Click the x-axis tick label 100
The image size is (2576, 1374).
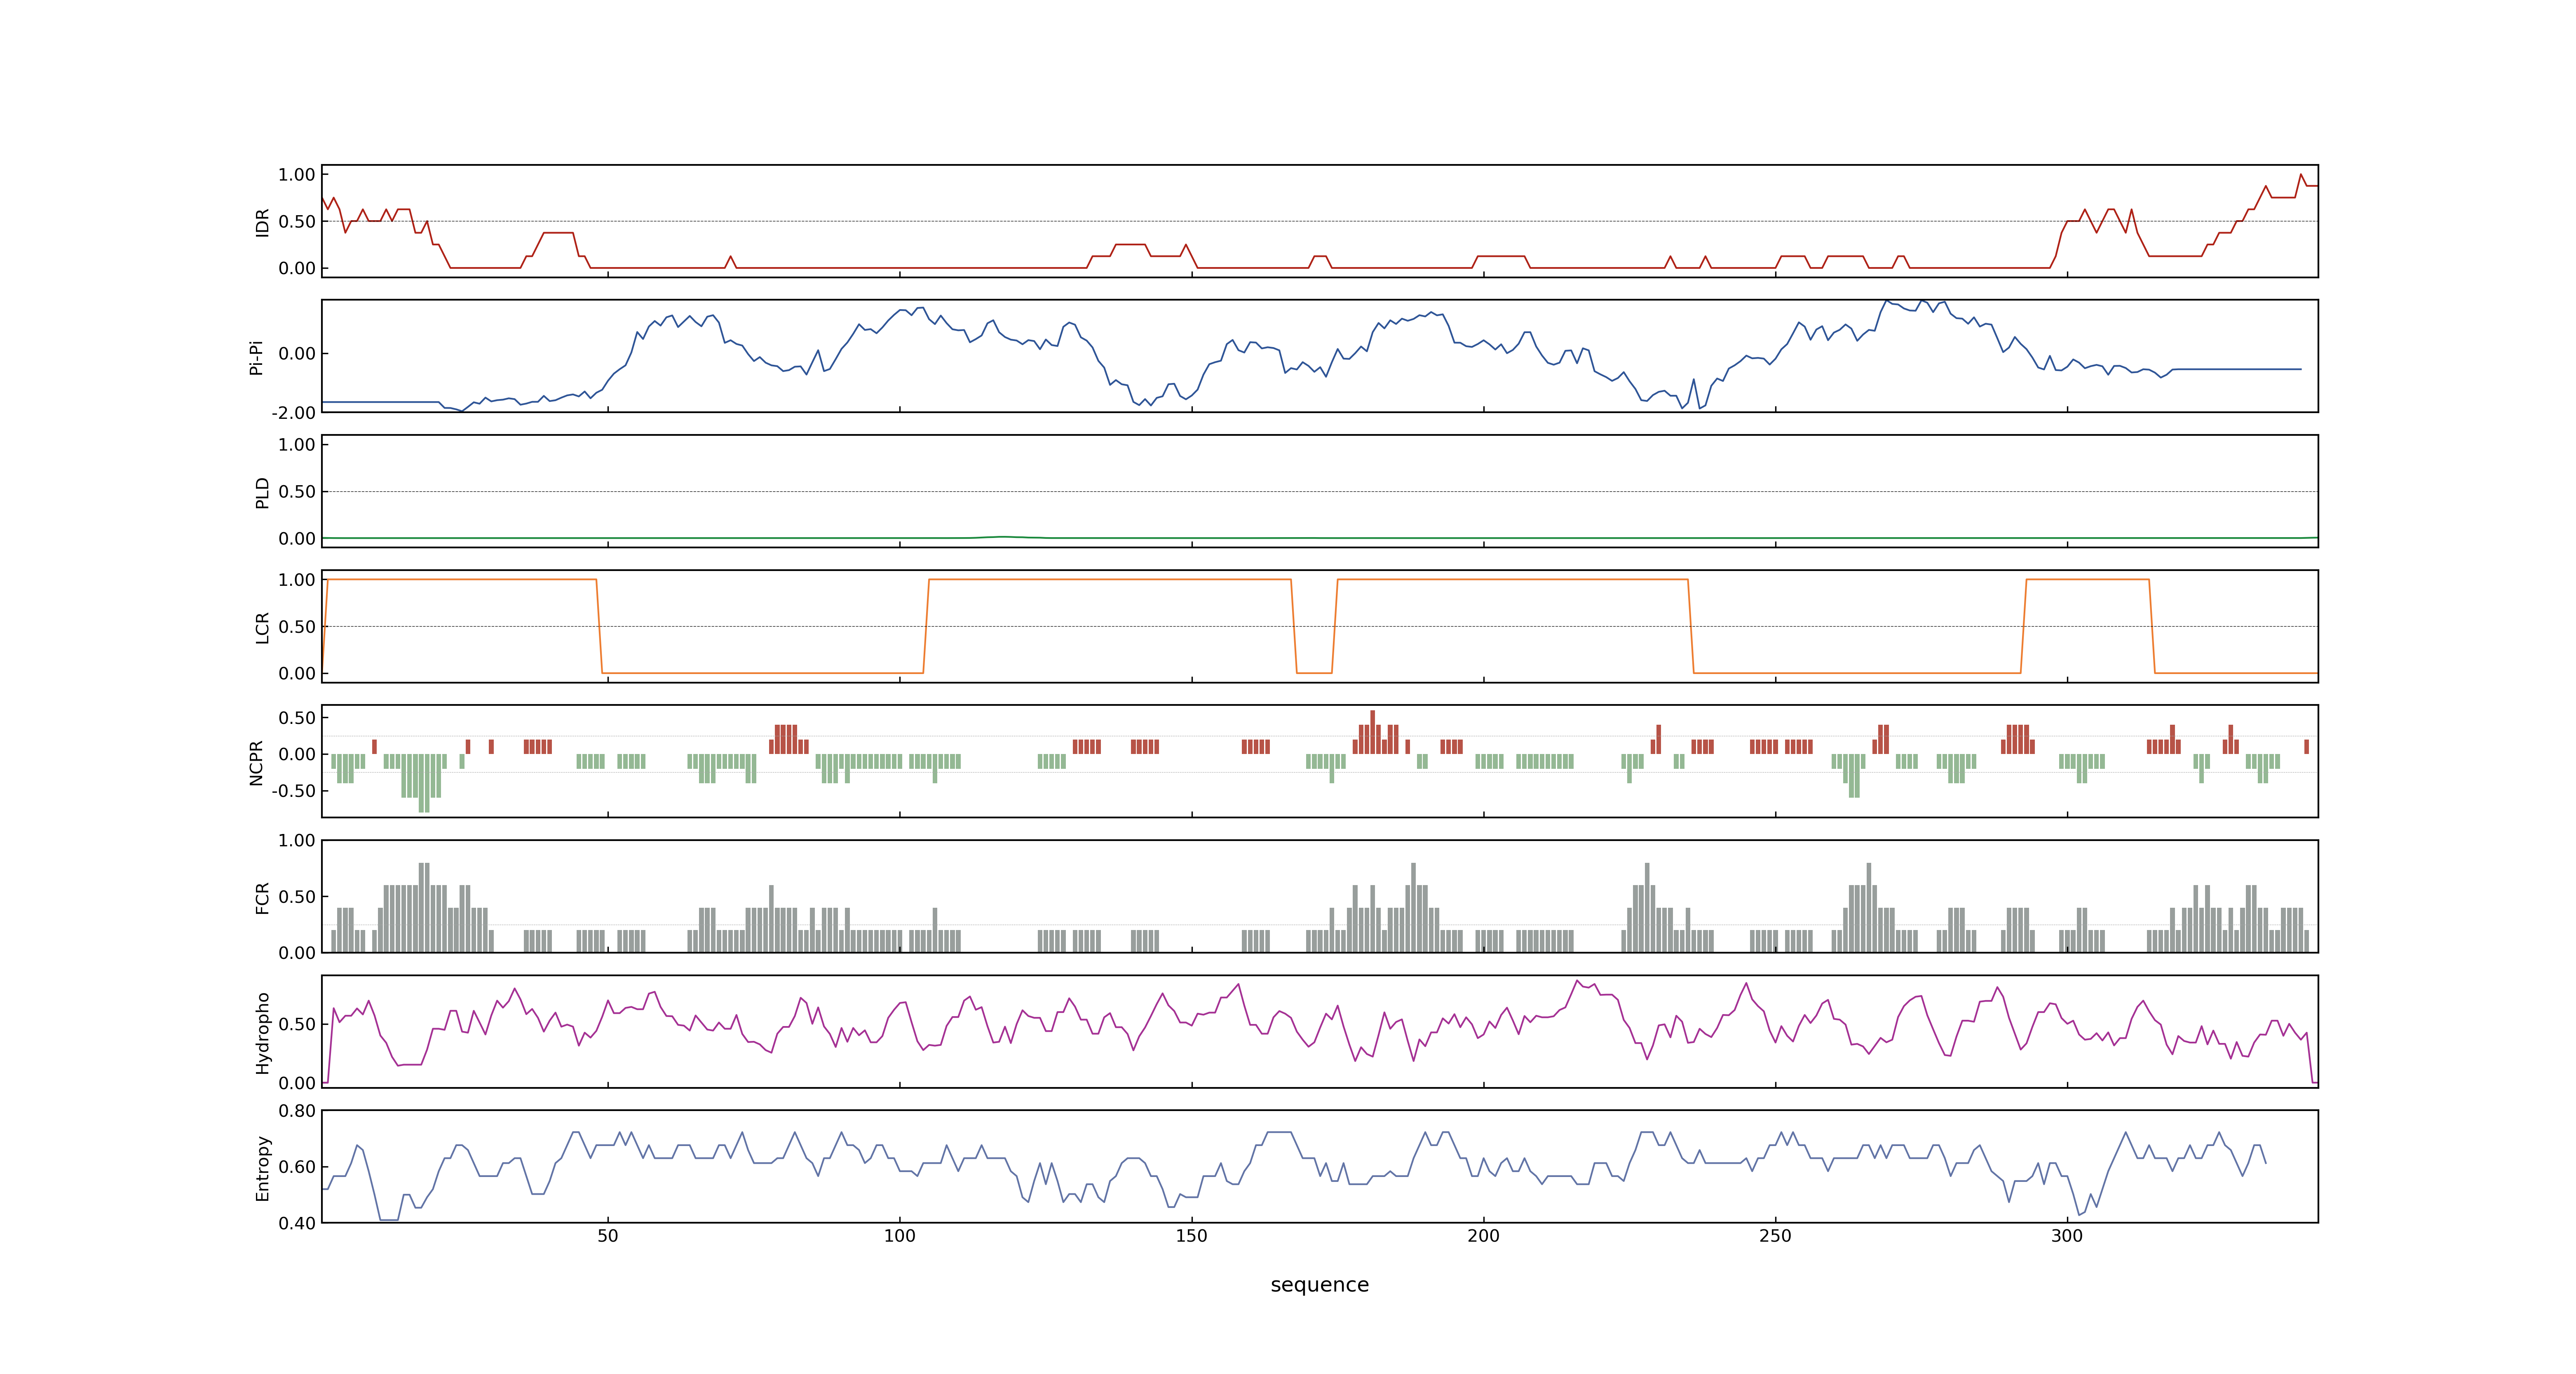(900, 1236)
